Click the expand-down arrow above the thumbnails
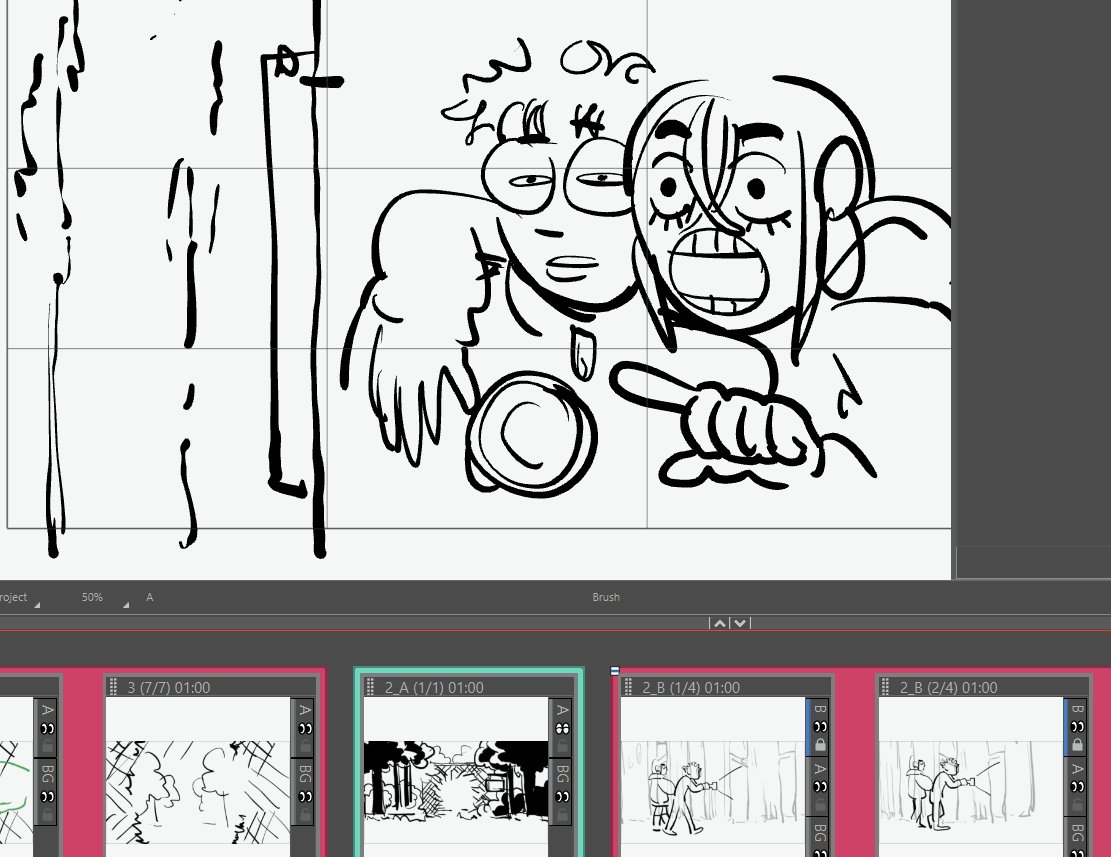Viewport: 1111px width, 857px height. [740, 623]
